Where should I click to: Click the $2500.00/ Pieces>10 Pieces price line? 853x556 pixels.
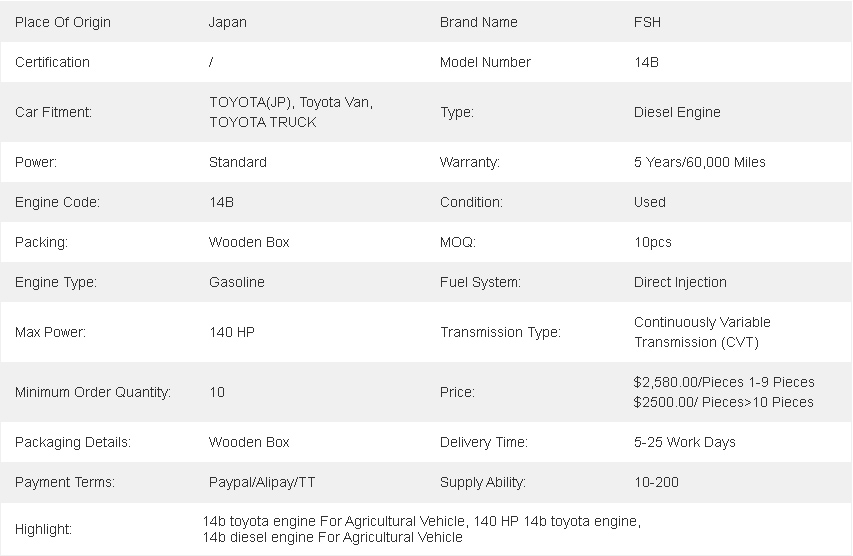click(x=724, y=403)
